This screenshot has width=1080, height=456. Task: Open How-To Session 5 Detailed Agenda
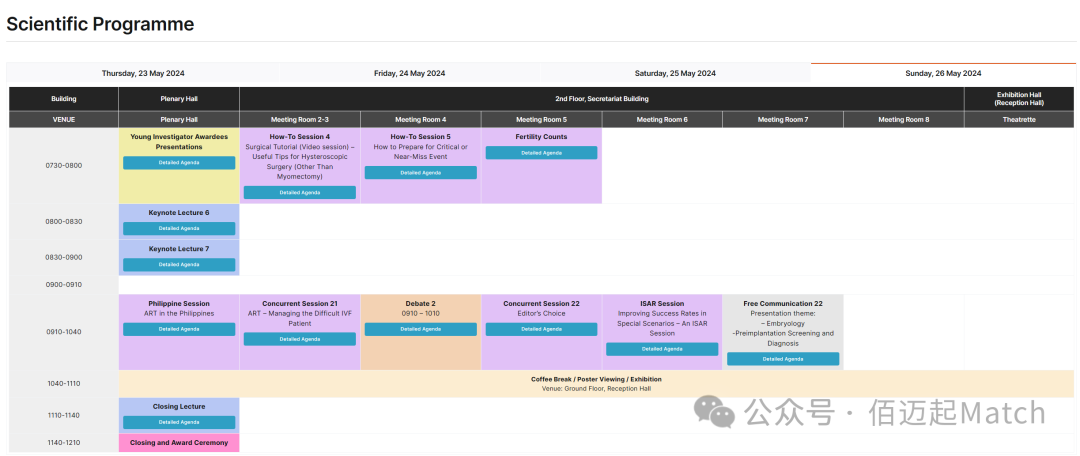point(420,172)
